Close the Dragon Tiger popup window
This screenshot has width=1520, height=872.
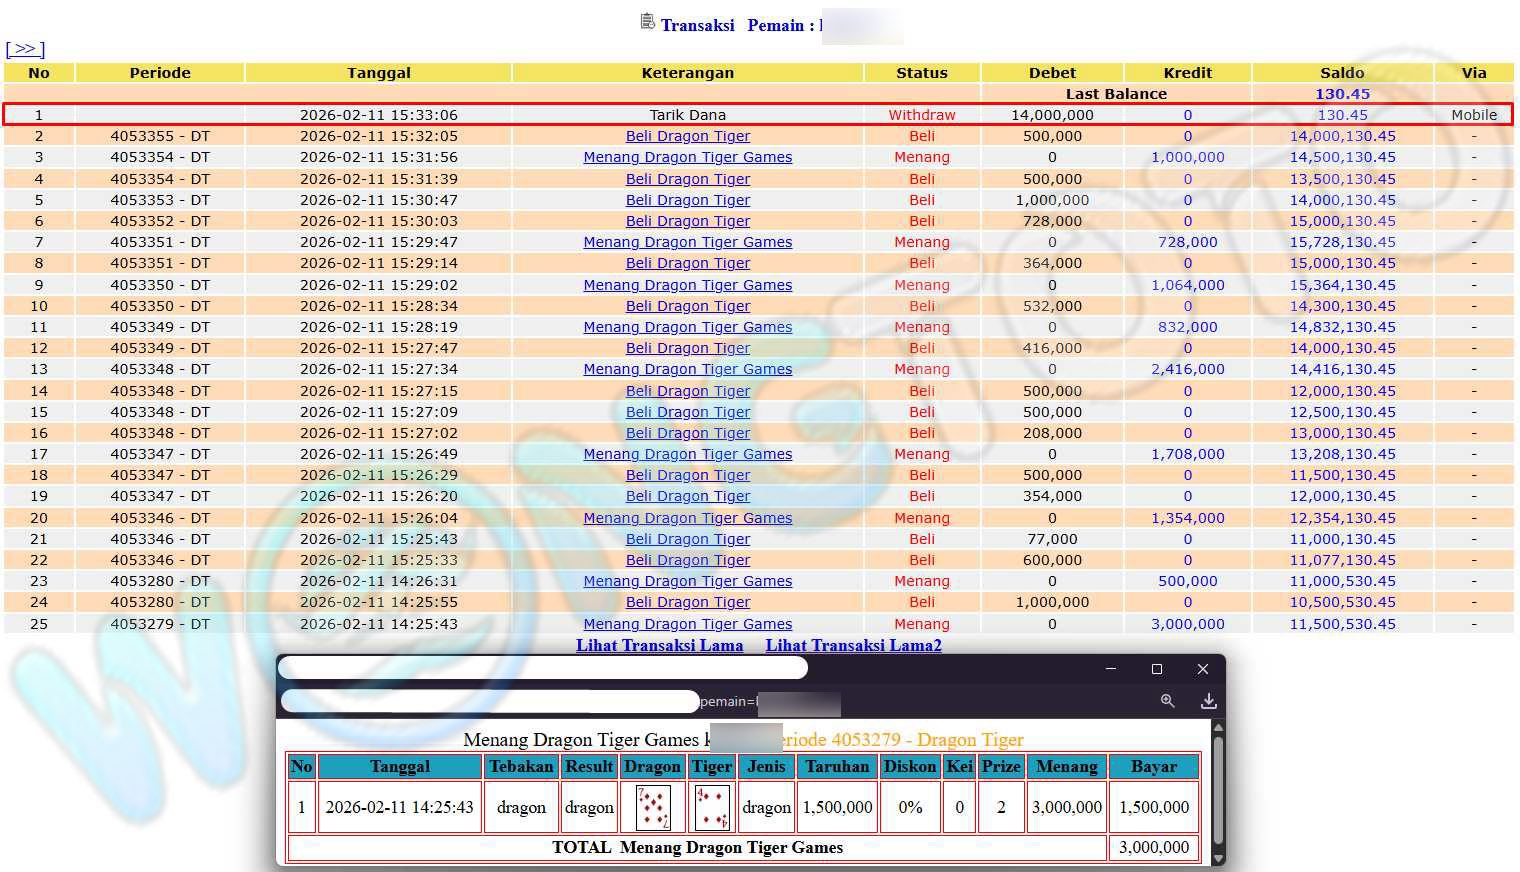(x=1203, y=668)
